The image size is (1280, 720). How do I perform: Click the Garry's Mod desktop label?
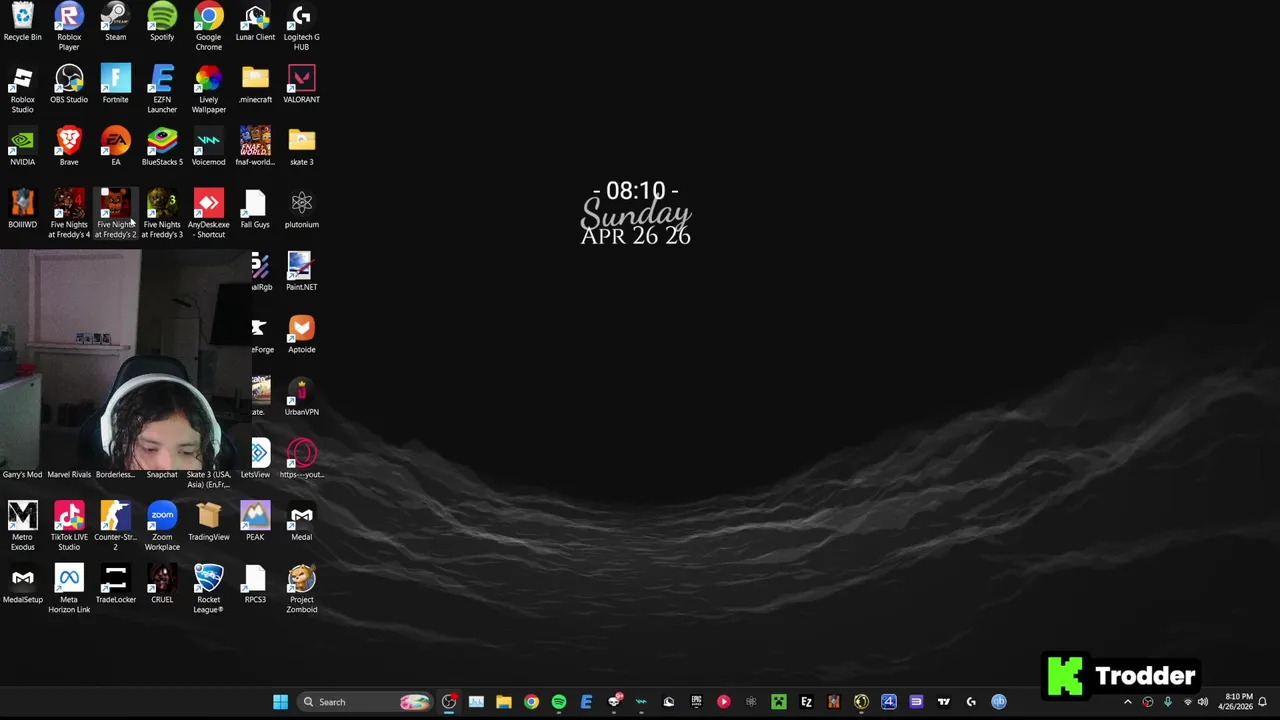22,474
